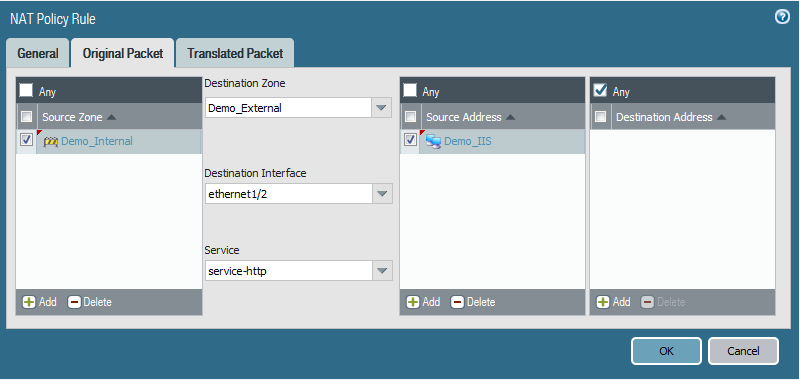This screenshot has width=800, height=380.
Task: Sort by the Destination Address arrow icon
Action: point(721,117)
